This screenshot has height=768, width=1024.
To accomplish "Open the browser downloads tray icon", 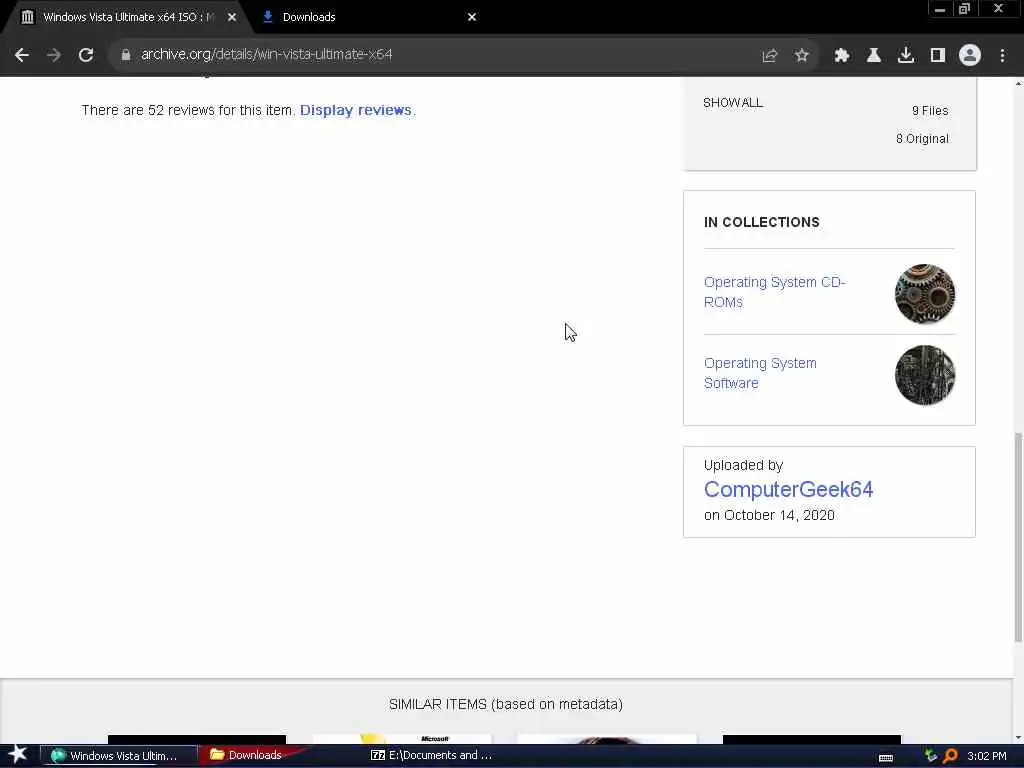I will 906,56.
